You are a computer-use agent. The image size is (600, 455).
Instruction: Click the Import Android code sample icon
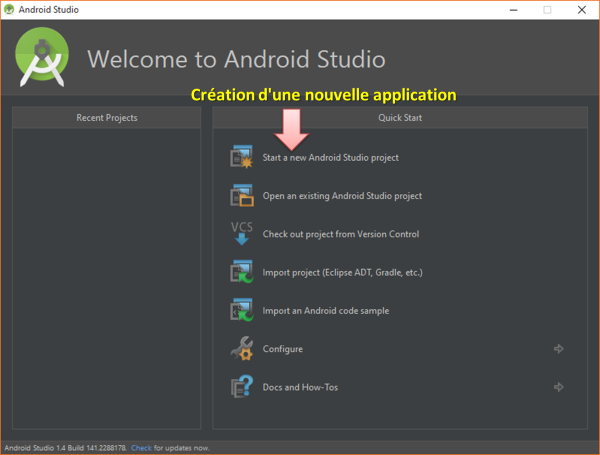[241, 310]
